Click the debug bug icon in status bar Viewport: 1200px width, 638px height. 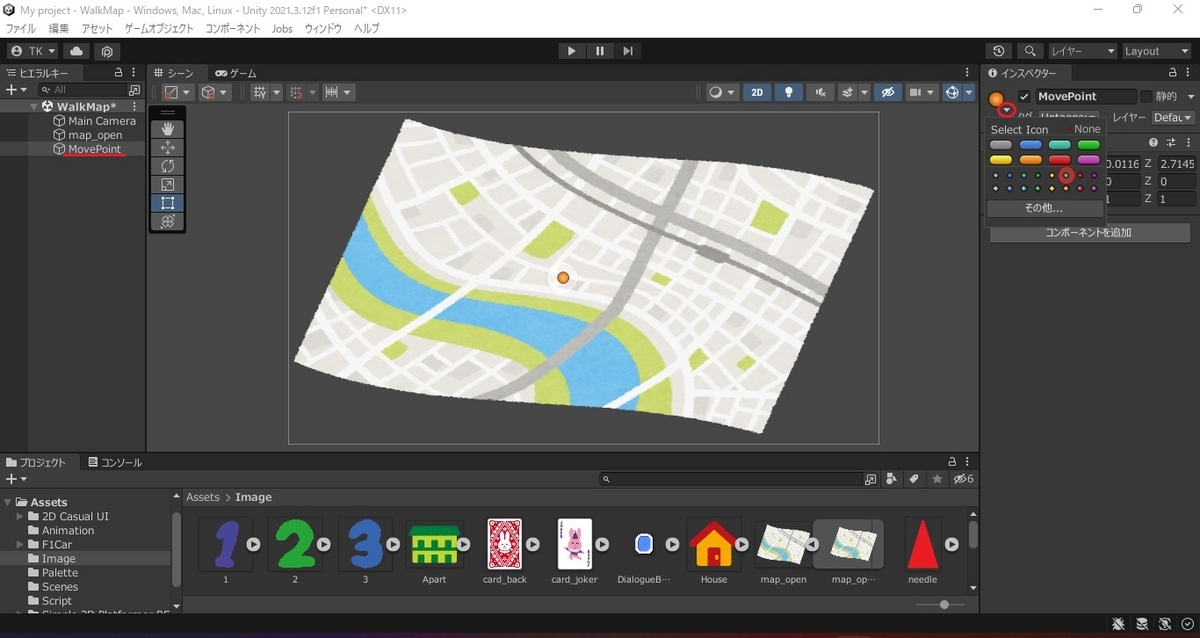tap(1119, 624)
